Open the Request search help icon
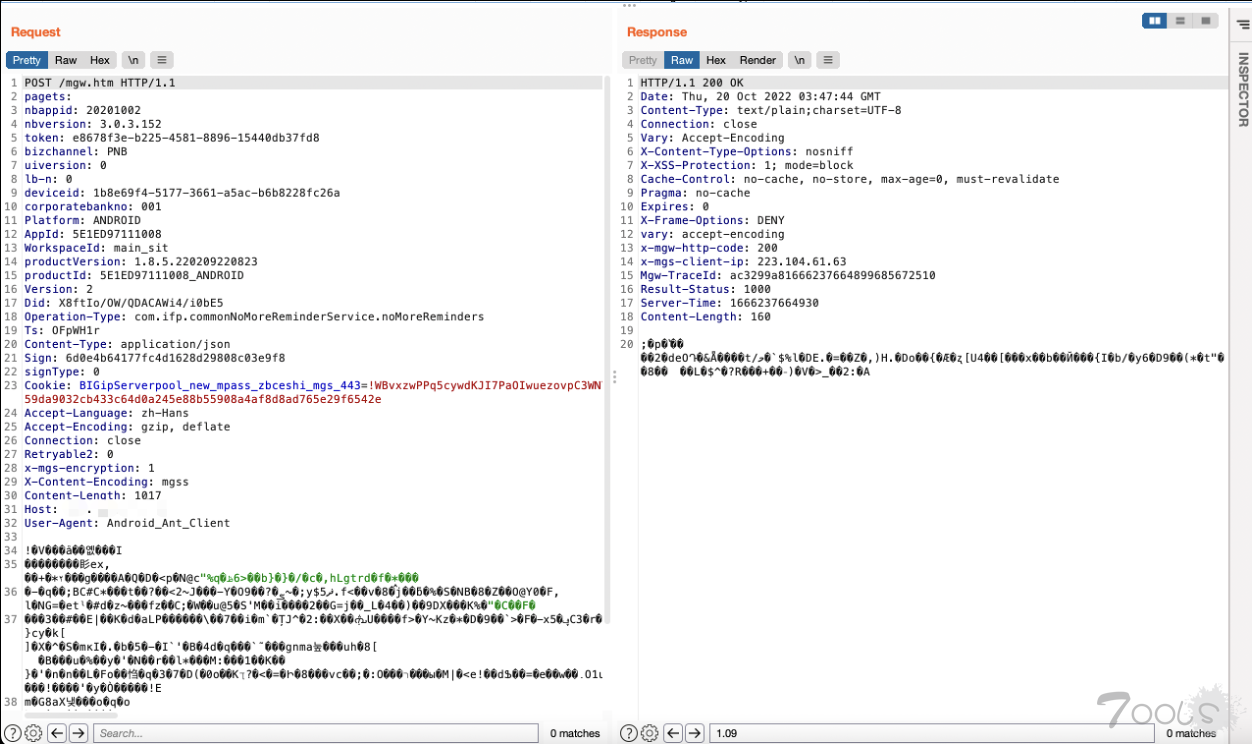This screenshot has width=1252, height=744. pos(13,733)
